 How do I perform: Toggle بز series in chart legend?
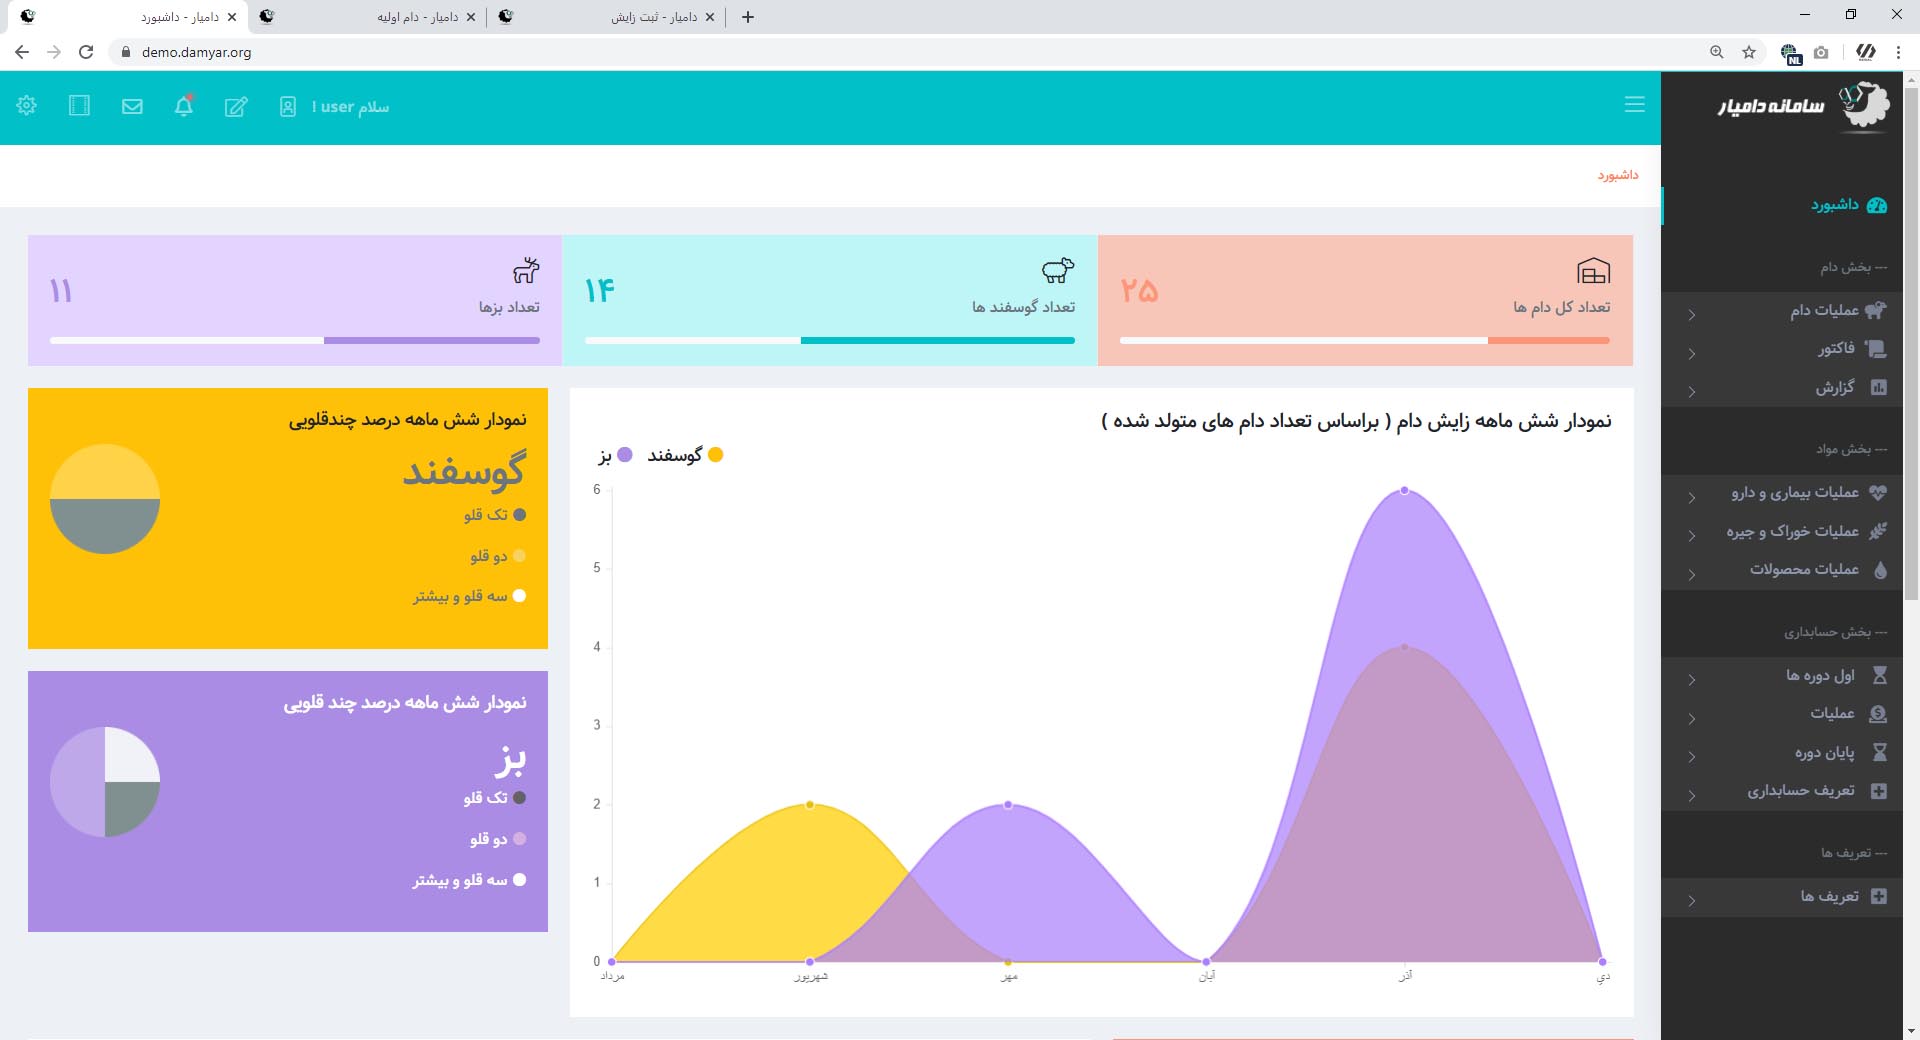(x=615, y=456)
